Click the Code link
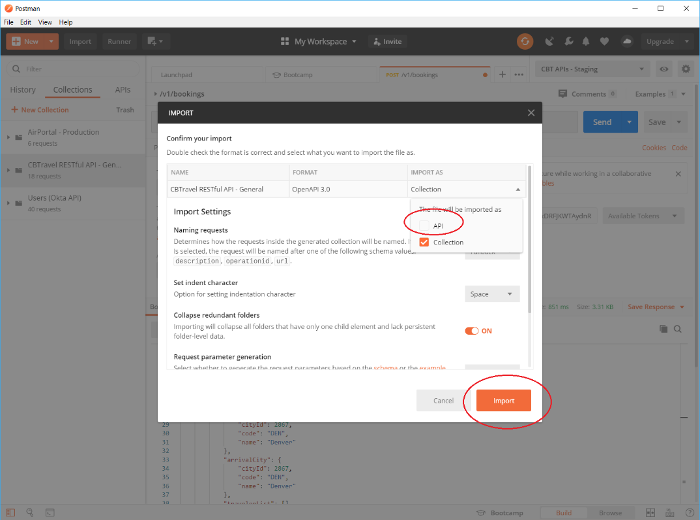The height and width of the screenshot is (520, 700). tap(679, 147)
